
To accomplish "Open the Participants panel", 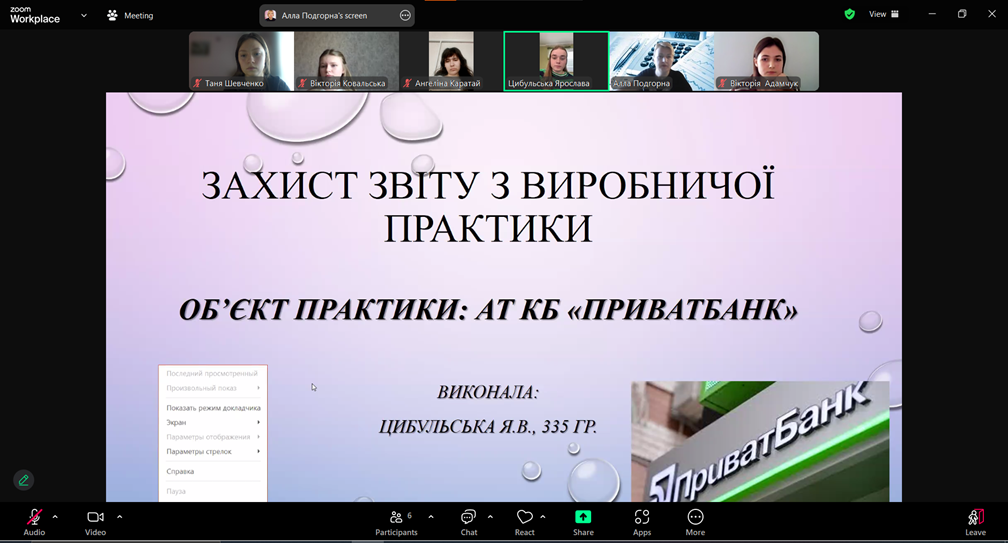I will pos(397,518).
